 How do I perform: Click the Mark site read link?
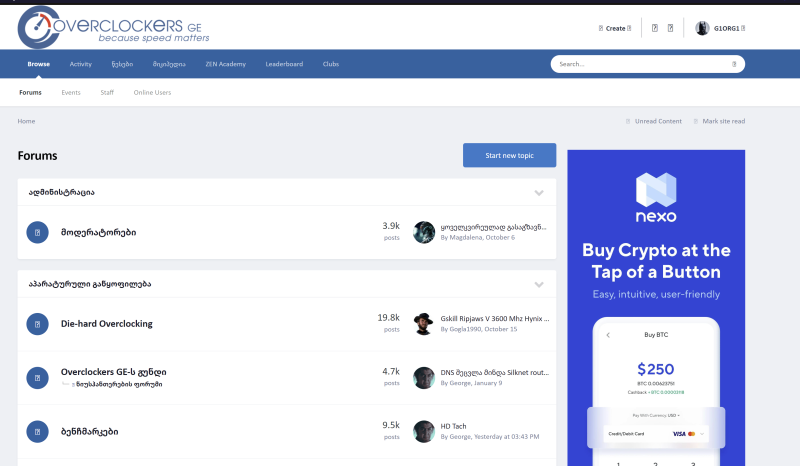click(723, 121)
